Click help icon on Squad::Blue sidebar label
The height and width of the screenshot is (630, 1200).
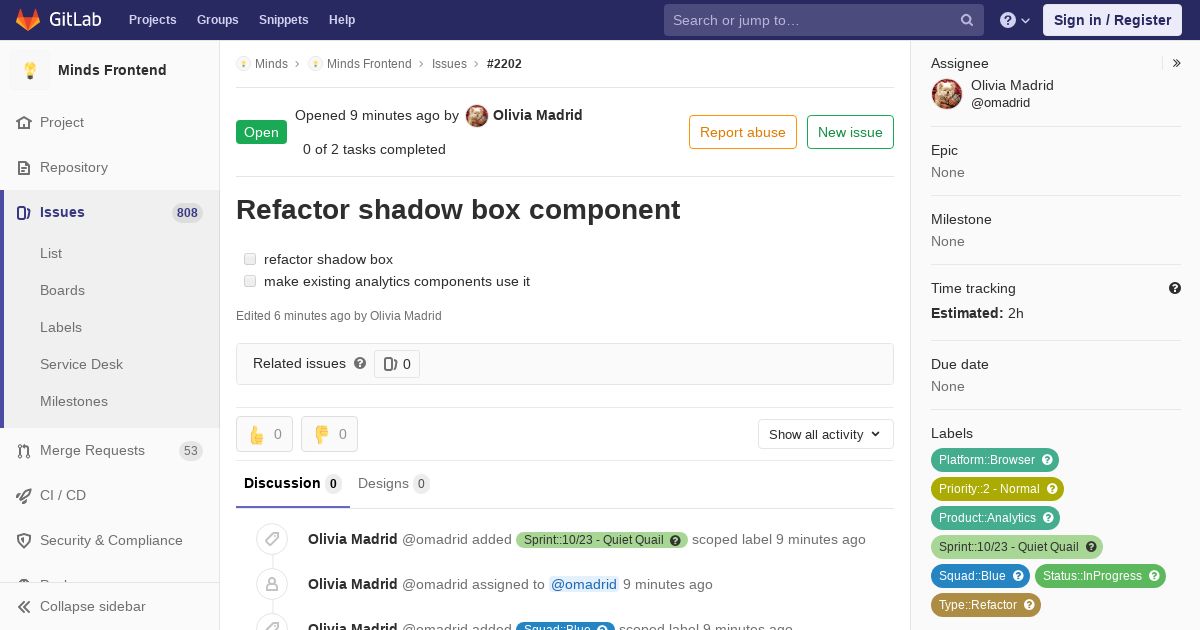click(x=1019, y=576)
